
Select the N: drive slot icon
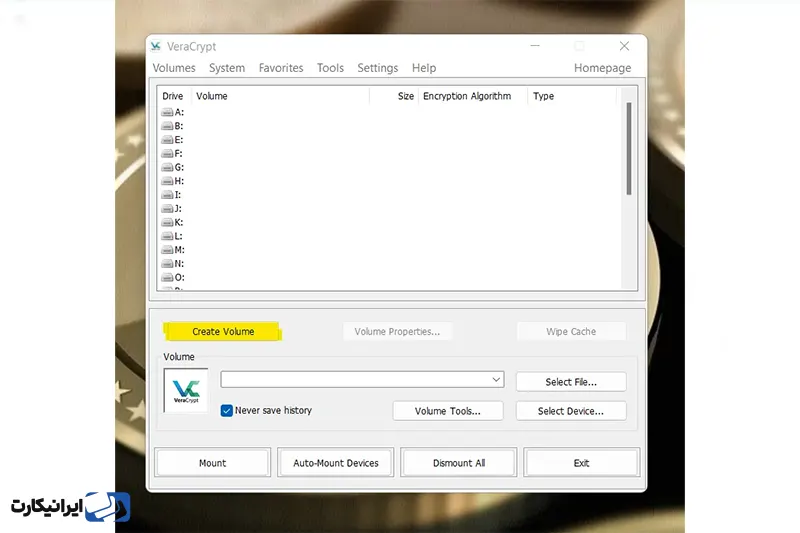click(x=167, y=264)
